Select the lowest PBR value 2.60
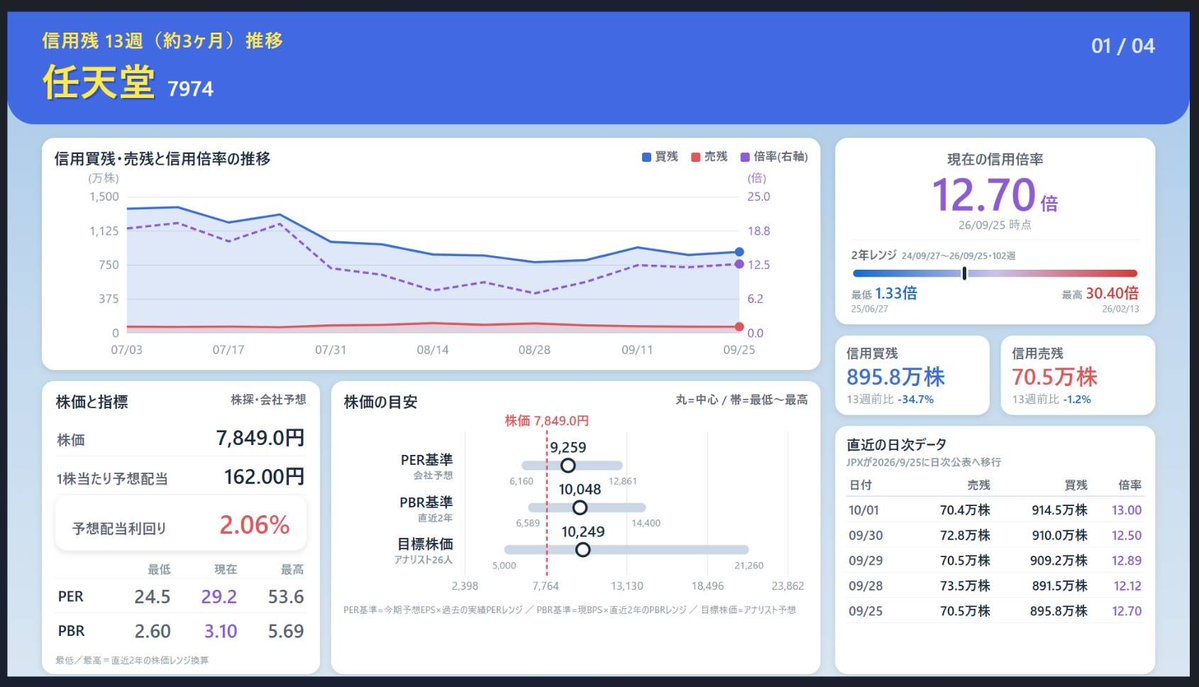Viewport: 1199px width, 687px height. coord(152,631)
